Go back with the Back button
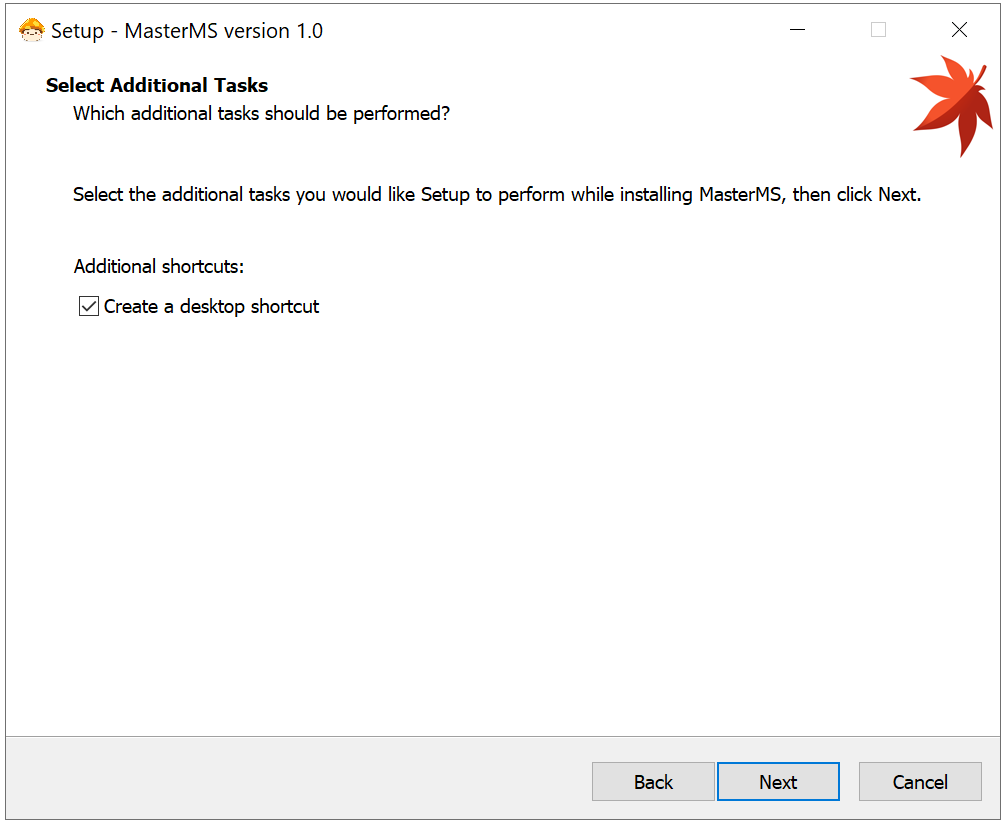 (x=653, y=782)
